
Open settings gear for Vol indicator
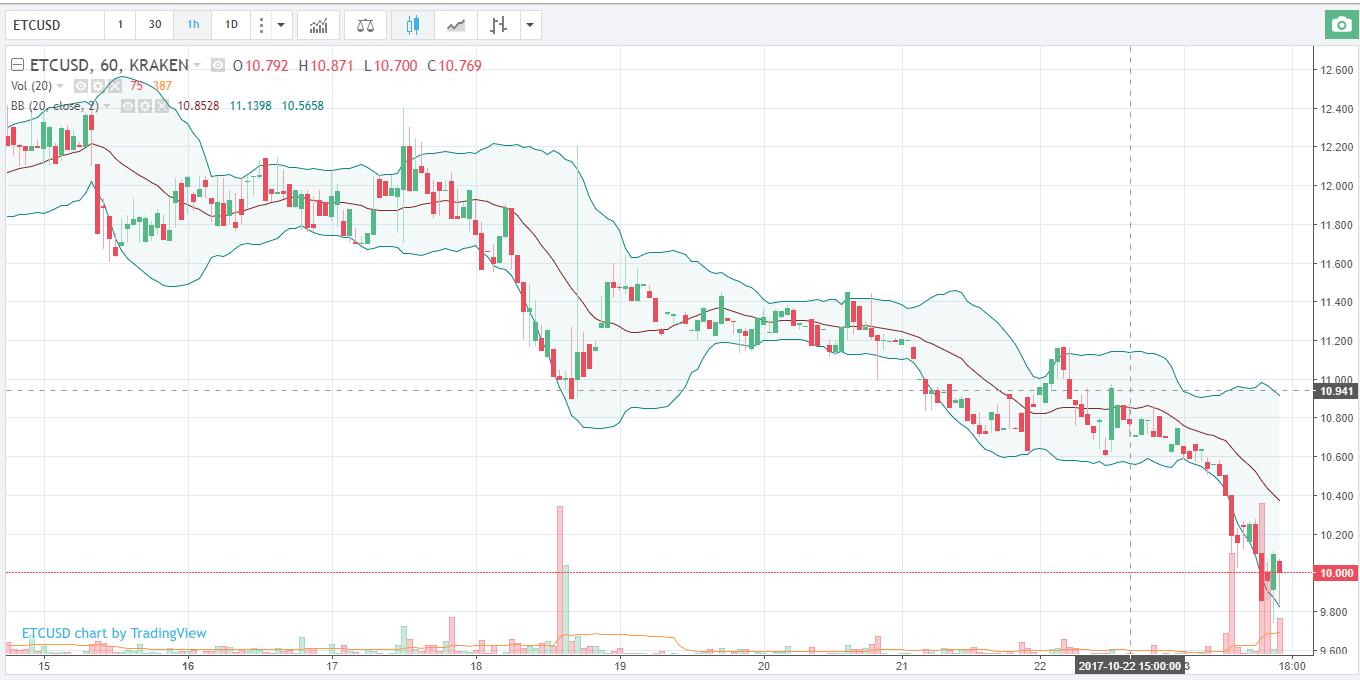pyautogui.click(x=98, y=86)
